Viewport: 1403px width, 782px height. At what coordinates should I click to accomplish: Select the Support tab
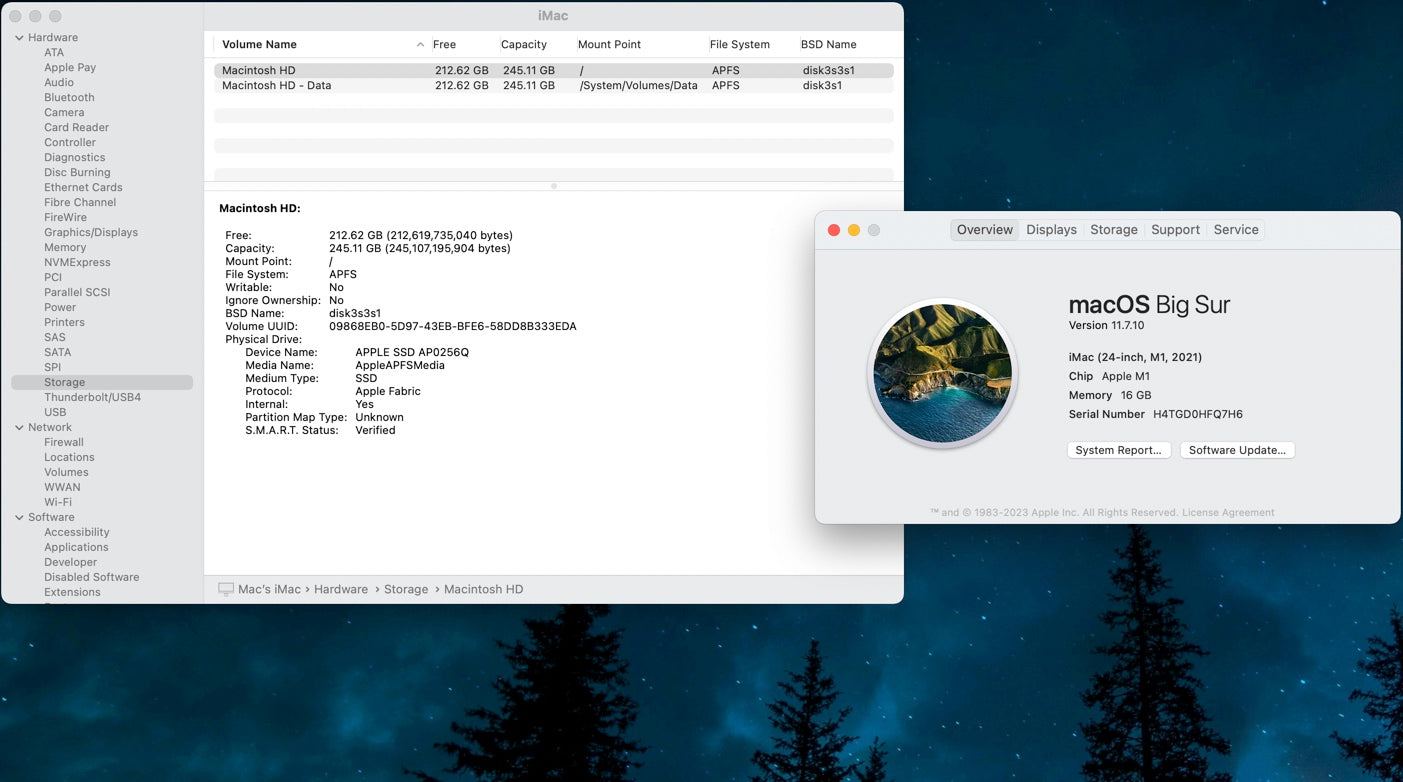(1175, 230)
